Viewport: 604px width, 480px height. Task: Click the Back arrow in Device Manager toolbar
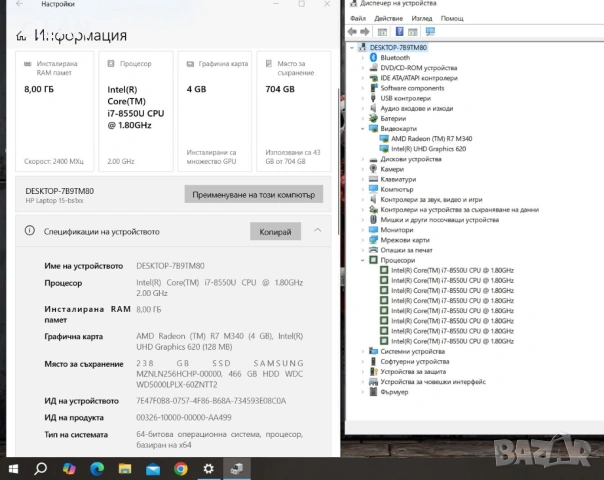(352, 32)
